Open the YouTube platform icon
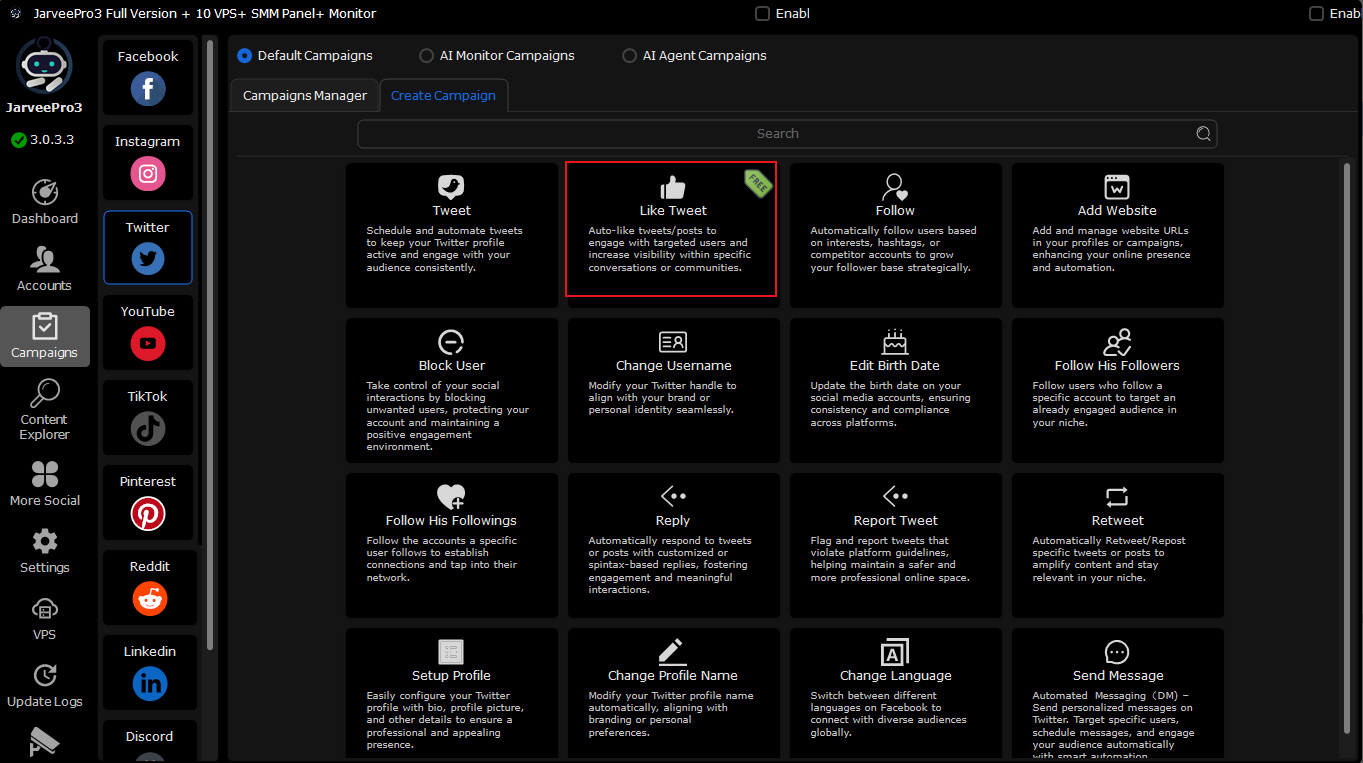The image size is (1363, 763). tap(148, 343)
